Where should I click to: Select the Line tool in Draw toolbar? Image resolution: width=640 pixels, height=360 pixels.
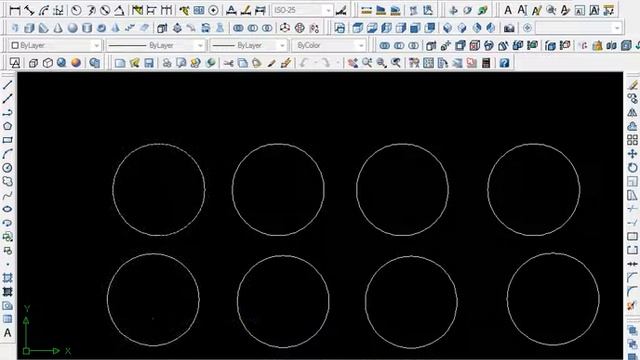pos(7,85)
